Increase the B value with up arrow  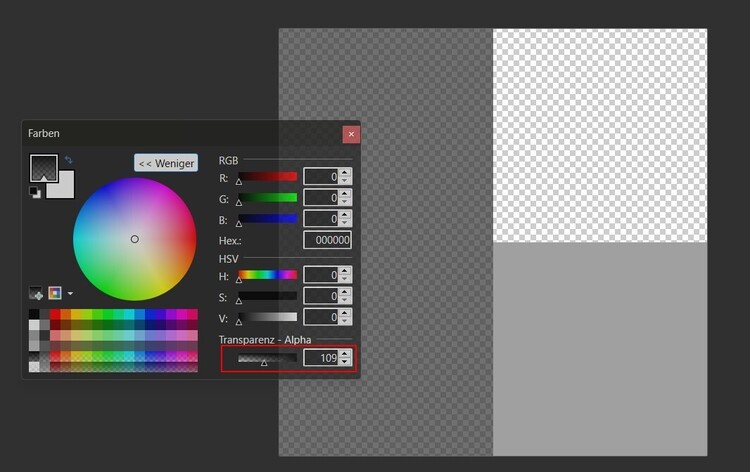pyautogui.click(x=345, y=215)
